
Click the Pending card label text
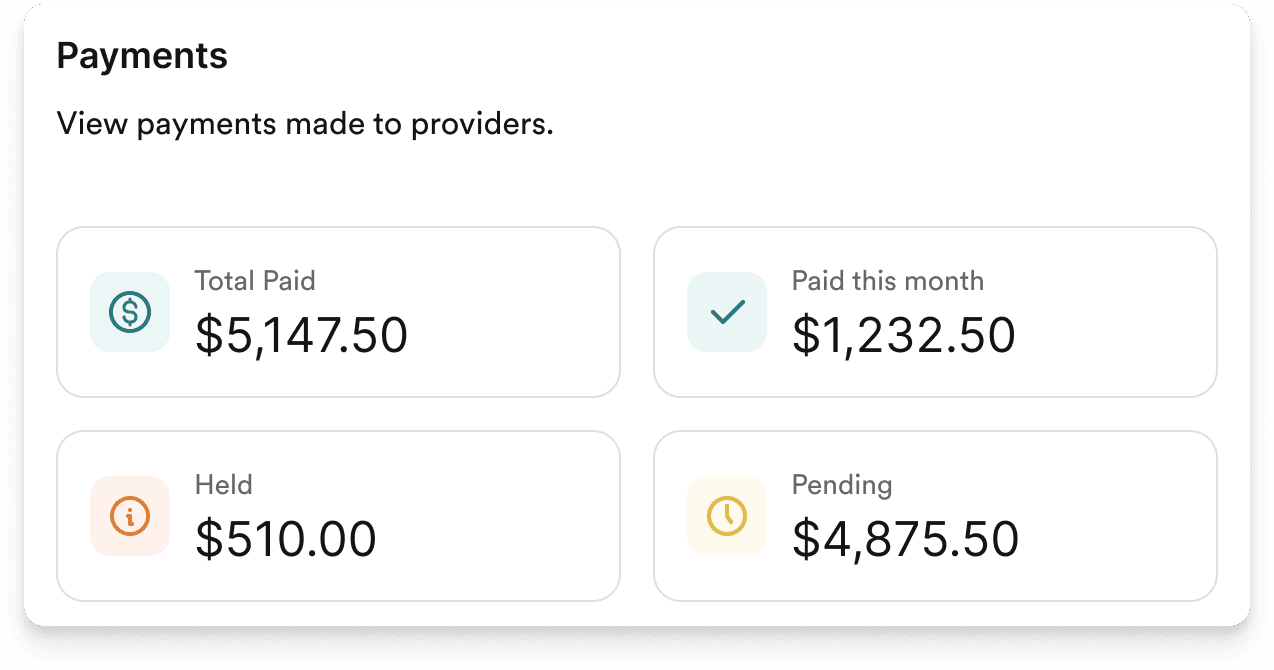pyautogui.click(x=842, y=485)
